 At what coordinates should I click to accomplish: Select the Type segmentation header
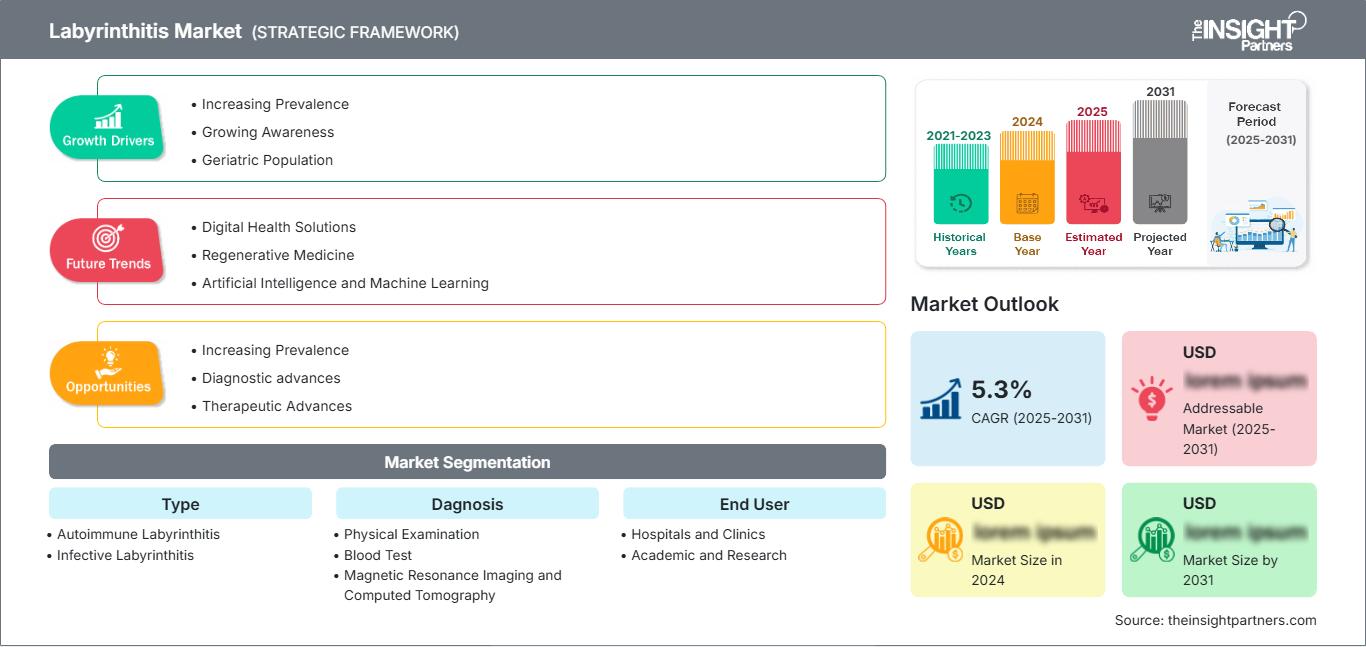tap(180, 504)
